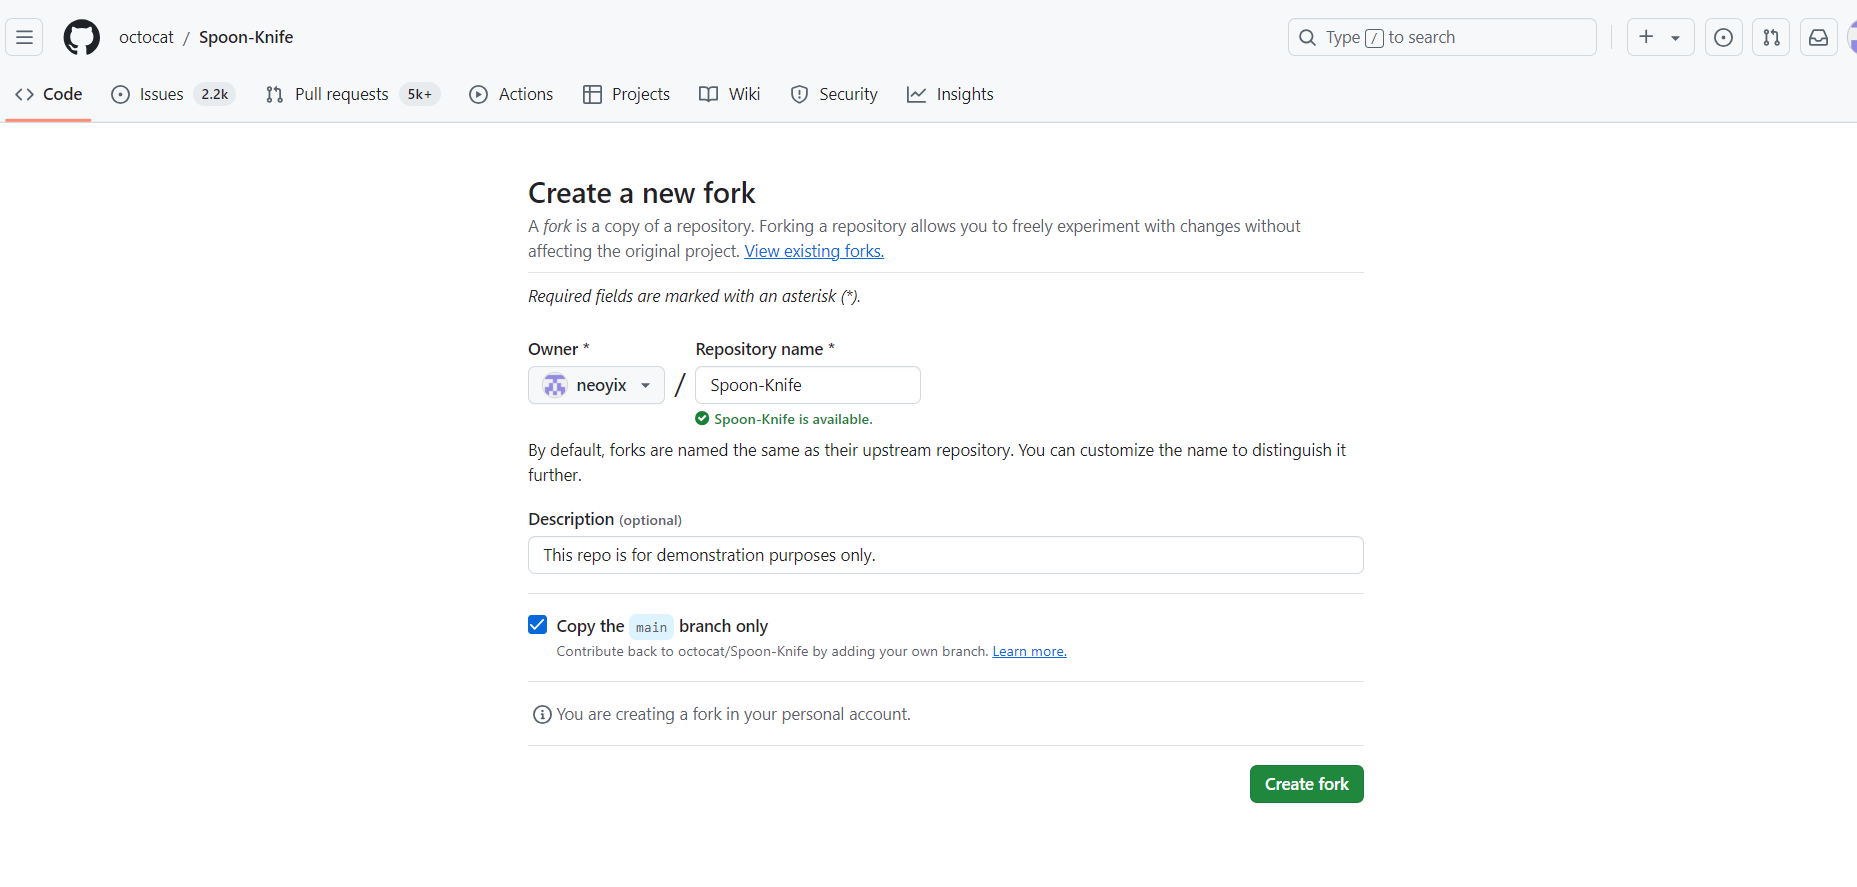
Task: Click the Type / to search box
Action: tap(1442, 37)
